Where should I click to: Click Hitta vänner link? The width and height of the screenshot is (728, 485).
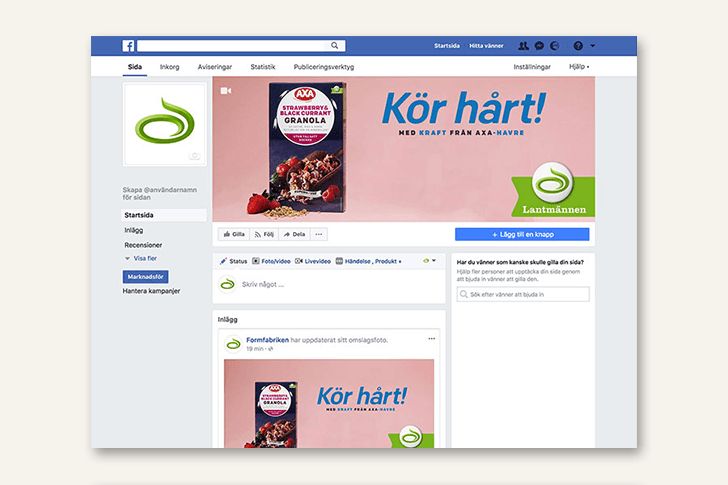[486, 45]
